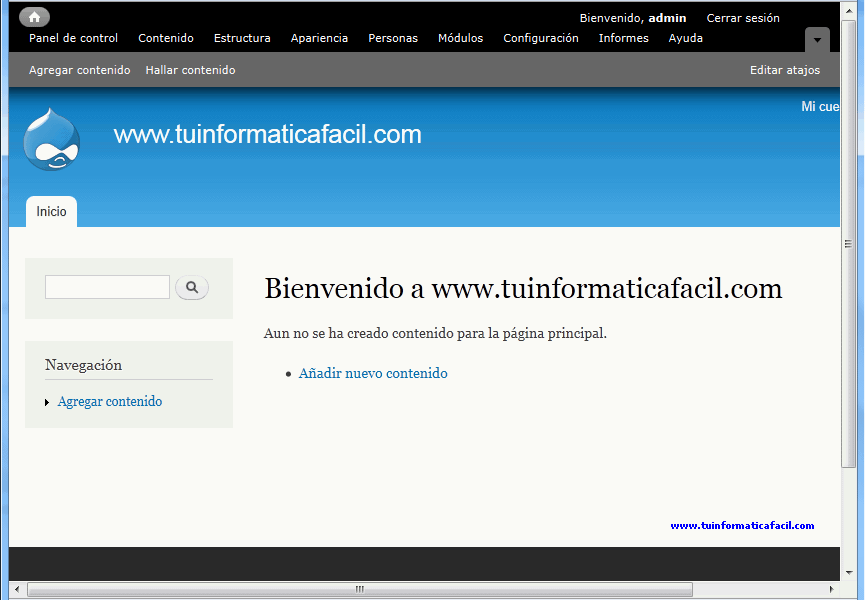865x600 pixels.
Task: Click the Navegación block heading
Action: 83,365
